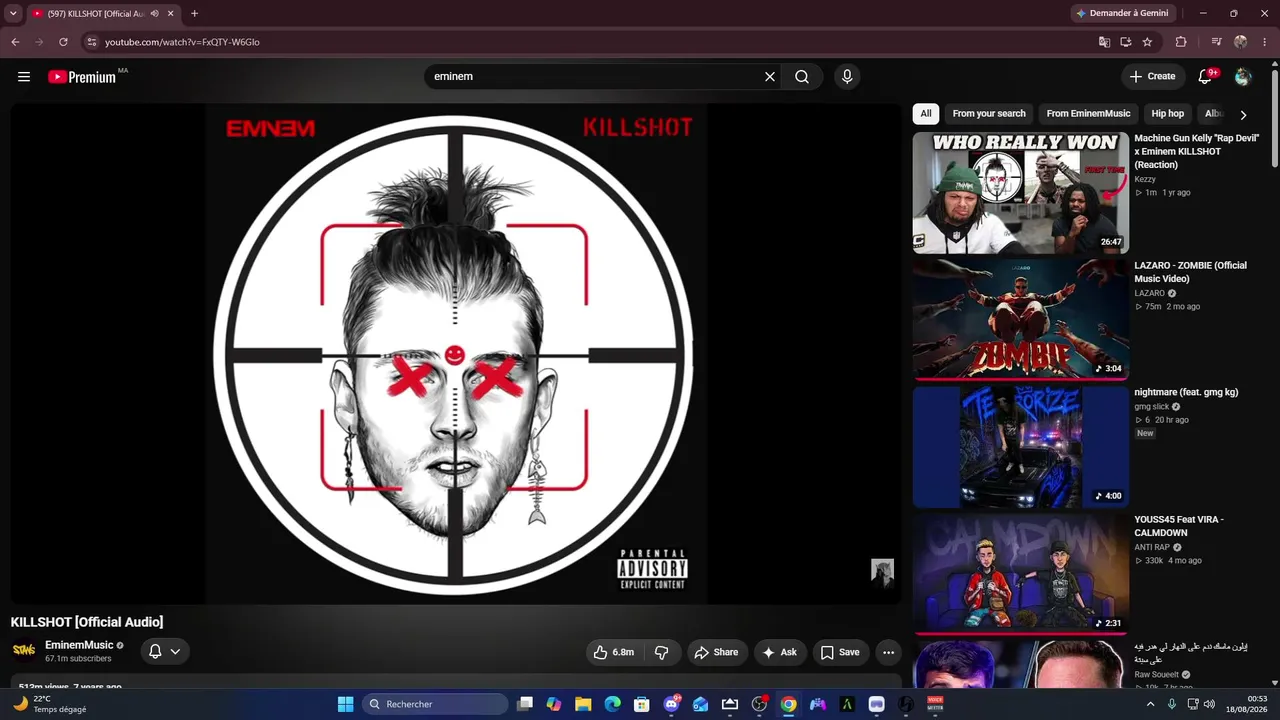Viewport: 1280px width, 720px height.
Task: Open the Kezzy channel link
Action: point(1145,179)
